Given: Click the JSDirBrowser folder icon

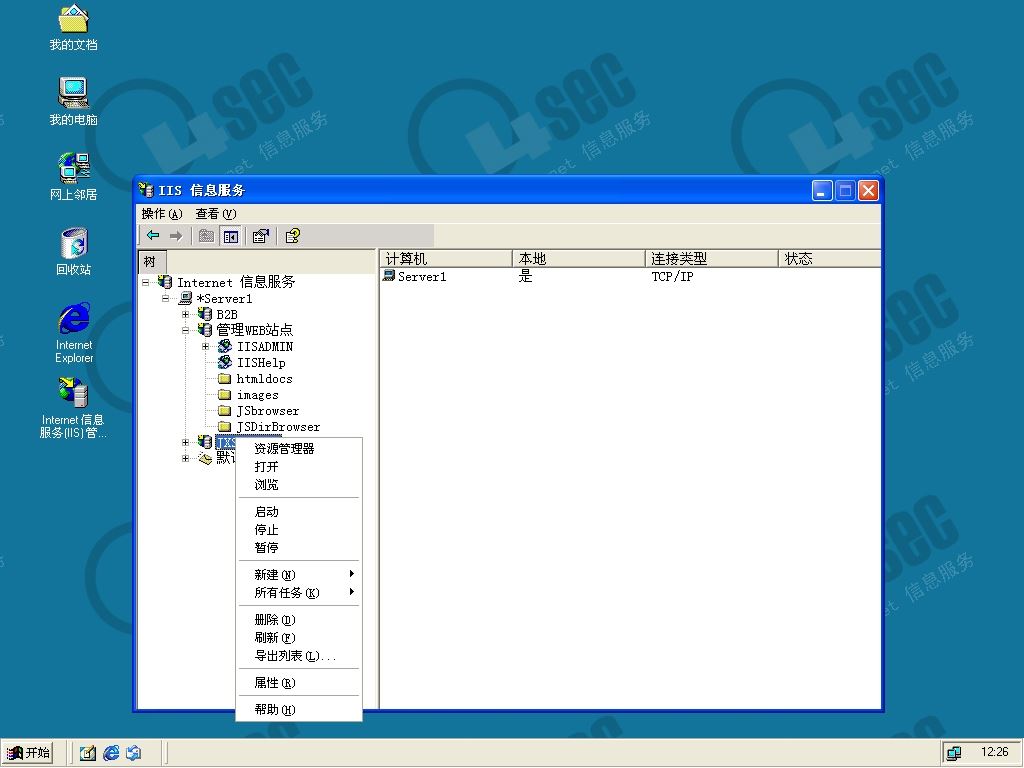Looking at the screenshot, I should tap(225, 426).
